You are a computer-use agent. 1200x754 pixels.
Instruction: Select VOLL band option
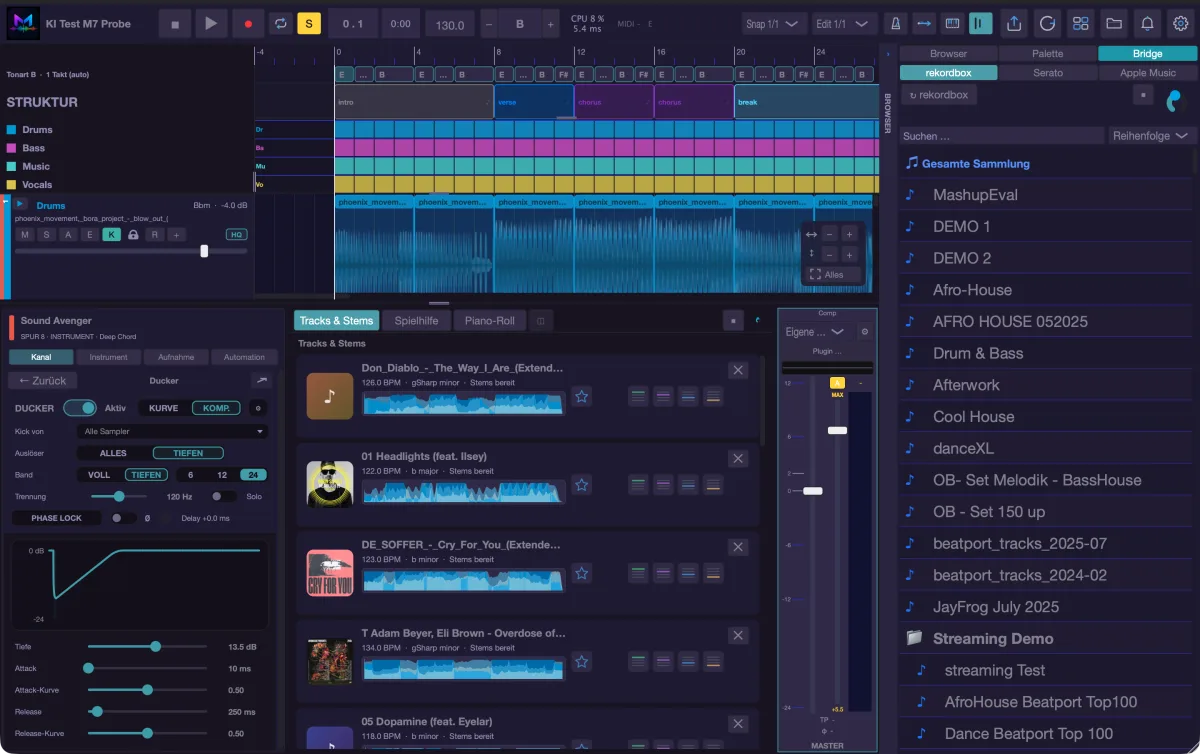coord(99,475)
